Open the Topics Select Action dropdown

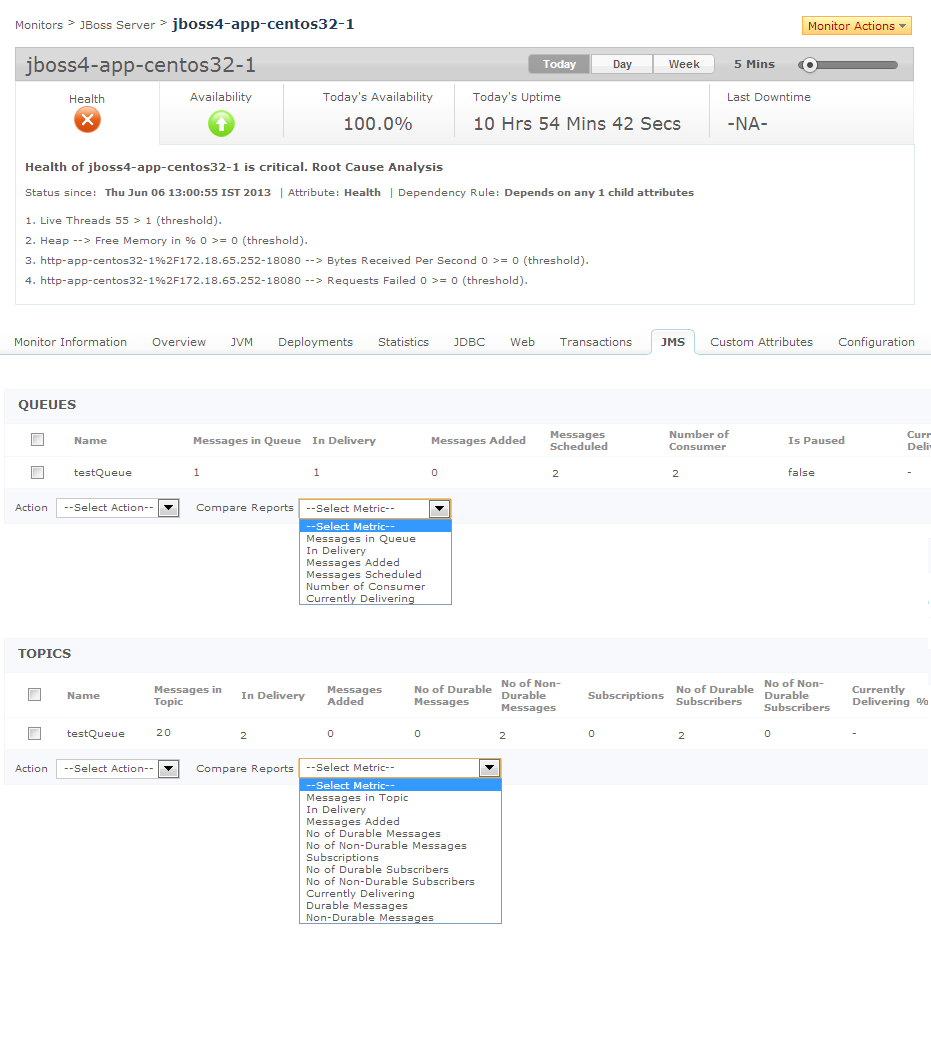(x=117, y=769)
